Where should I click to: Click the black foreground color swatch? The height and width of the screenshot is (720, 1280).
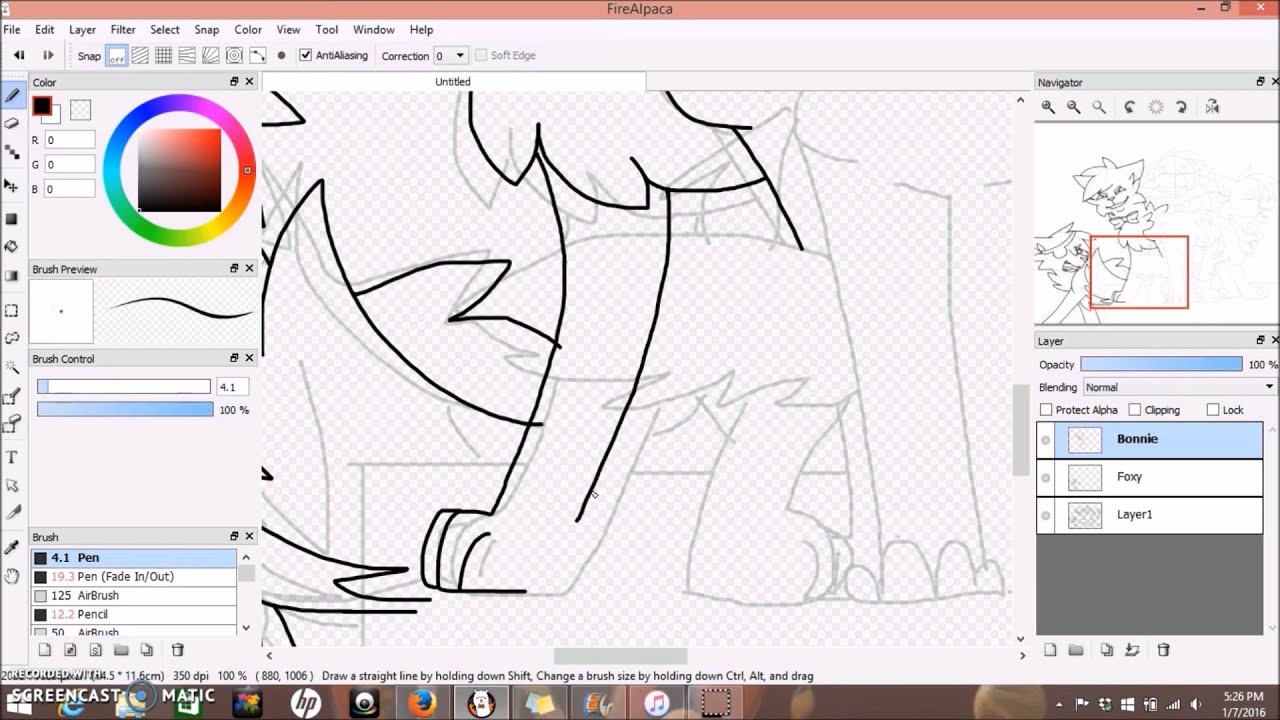click(x=41, y=105)
